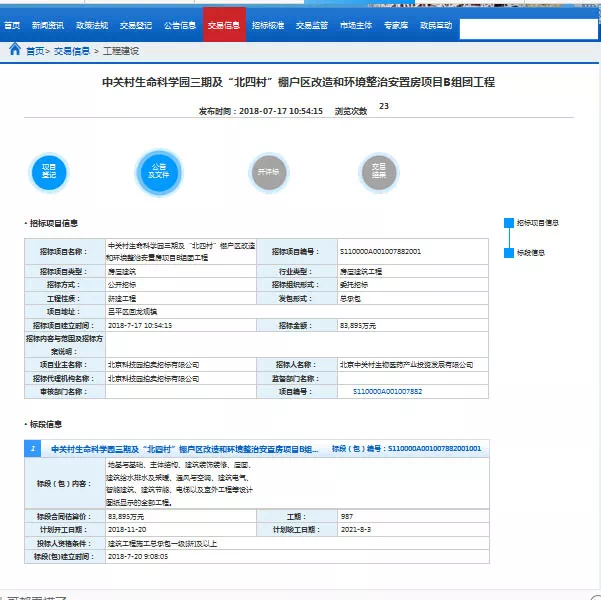
Task: Click the 浏览次数 count 23
Action: pos(384,106)
